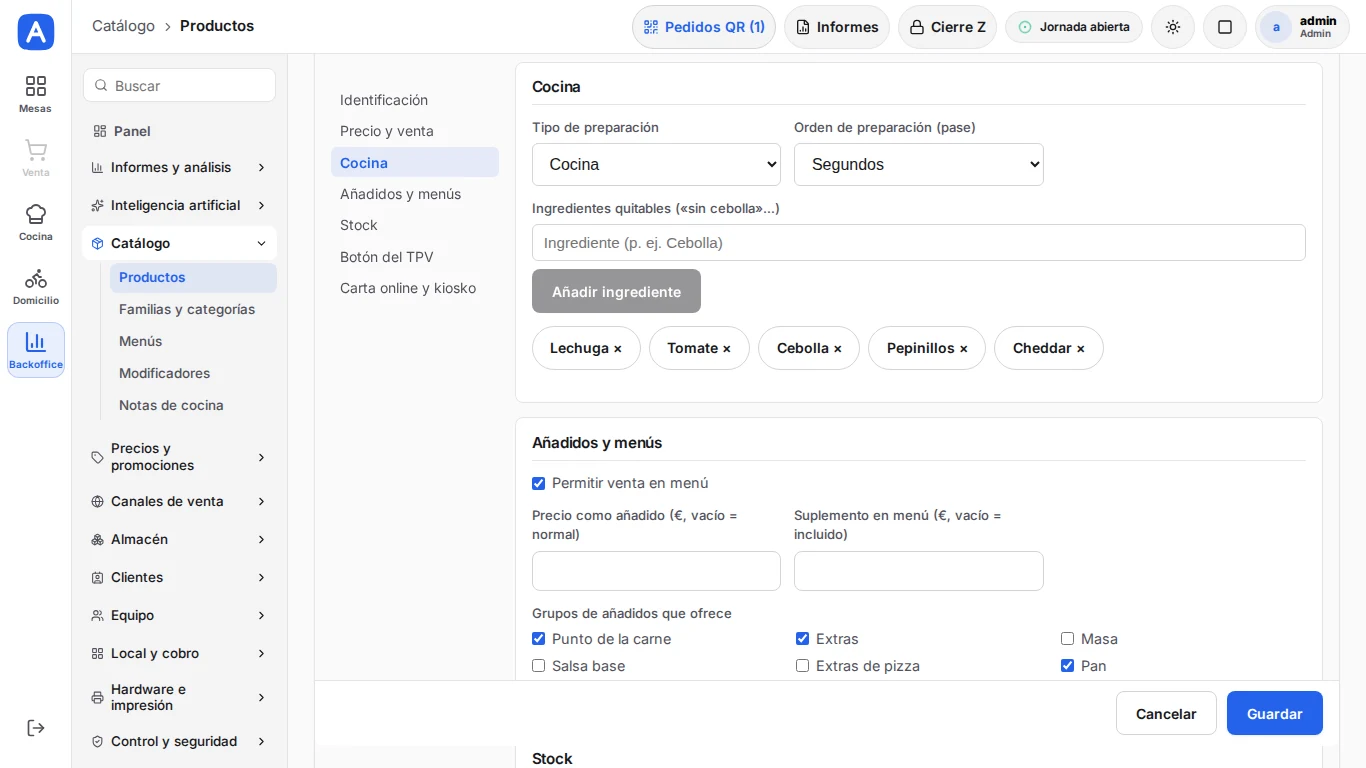The image size is (1366, 768).
Task: Uncheck the Pan group checkbox
Action: [1067, 666]
